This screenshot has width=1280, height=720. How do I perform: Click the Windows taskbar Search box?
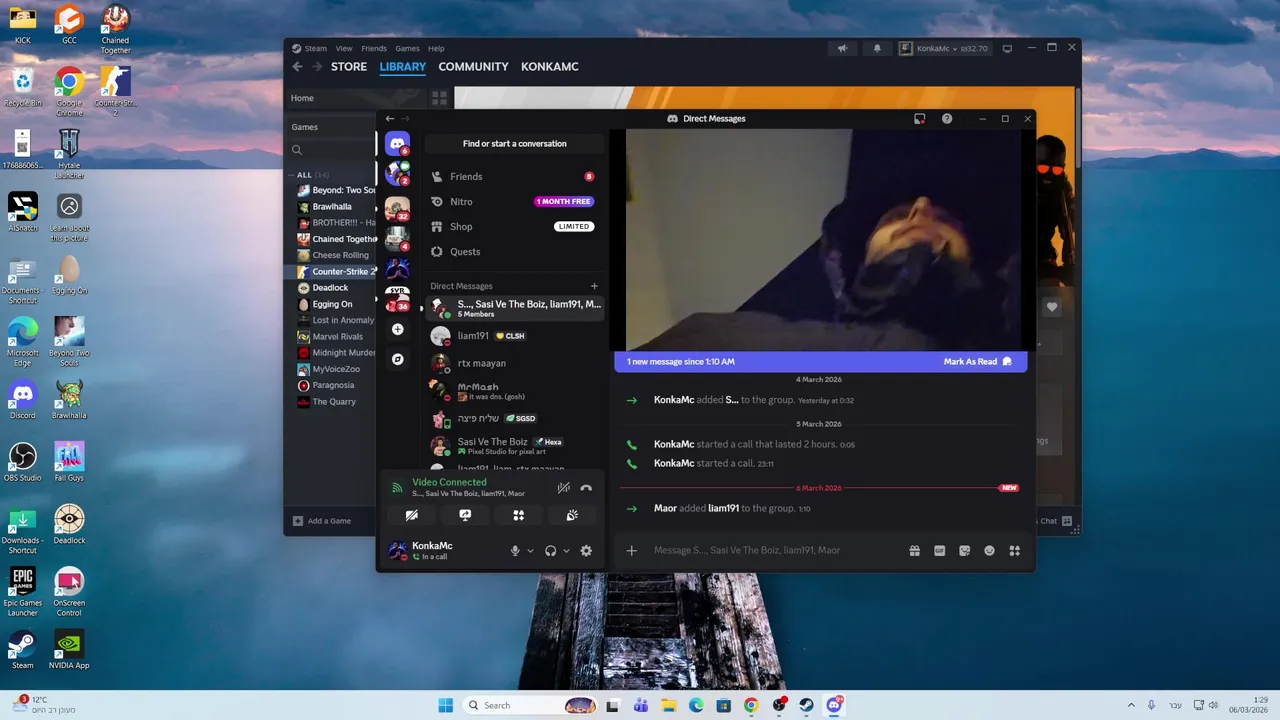point(531,705)
